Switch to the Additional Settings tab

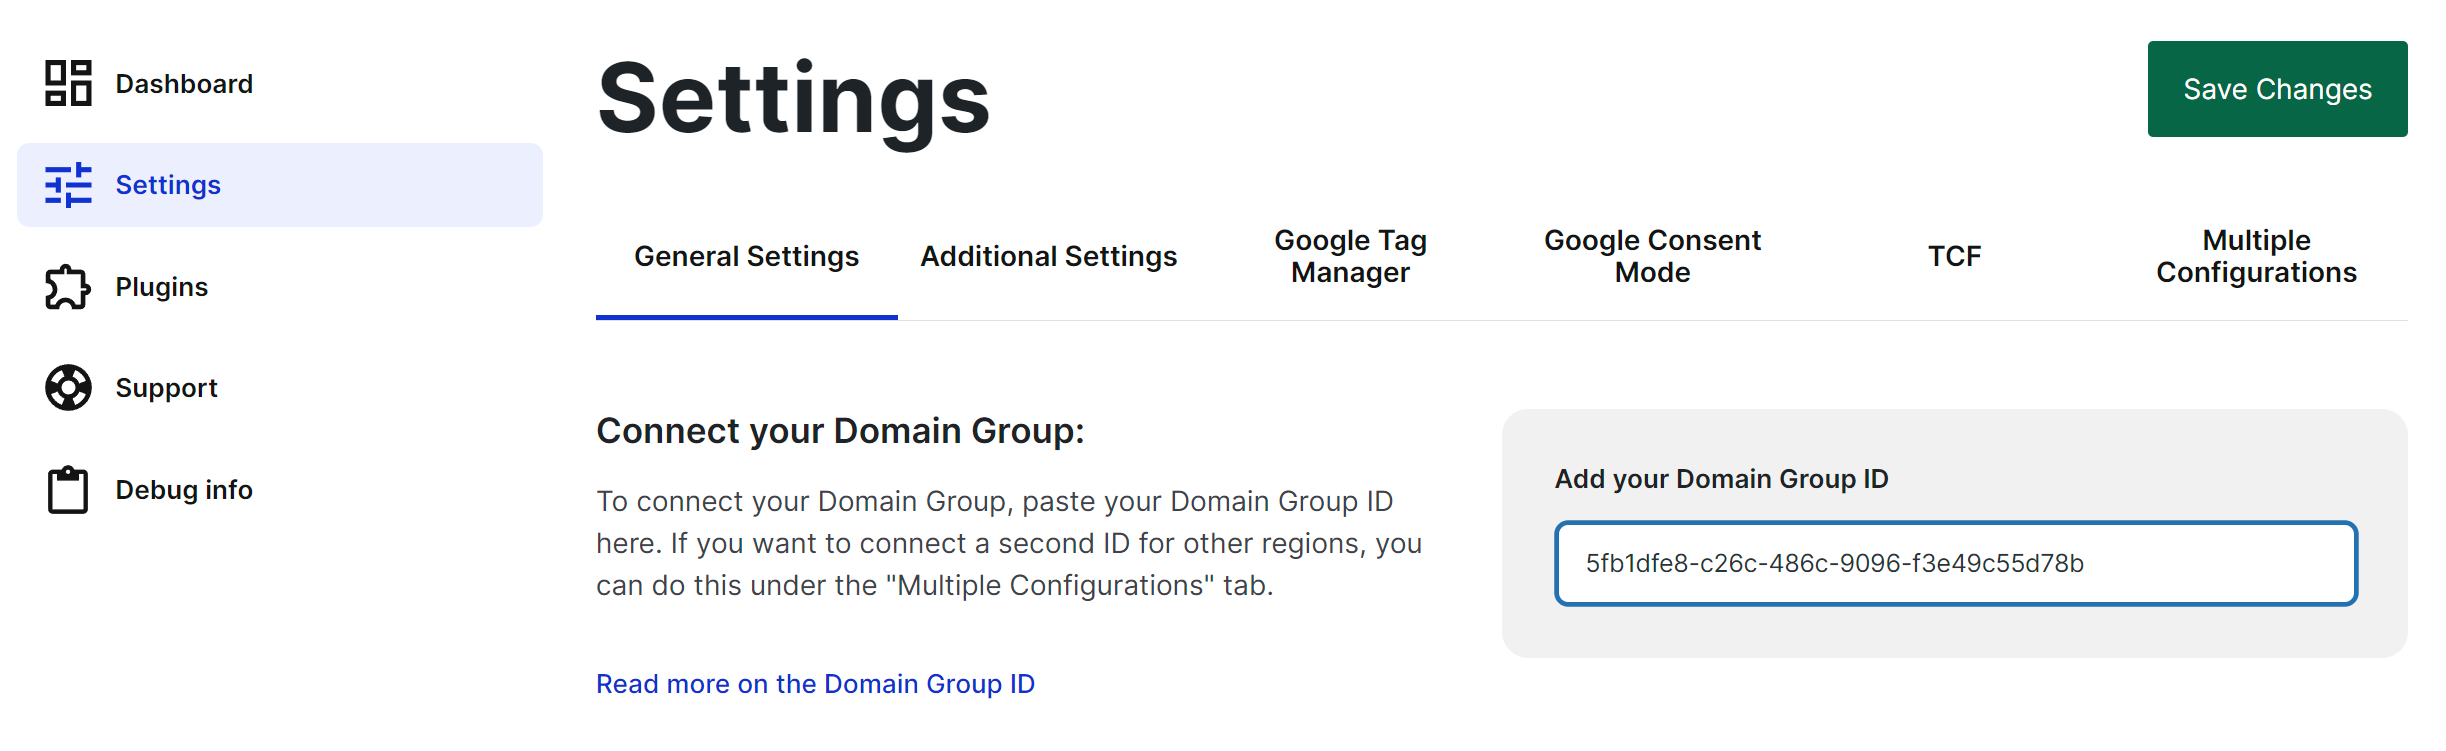pyautogui.click(x=1048, y=257)
